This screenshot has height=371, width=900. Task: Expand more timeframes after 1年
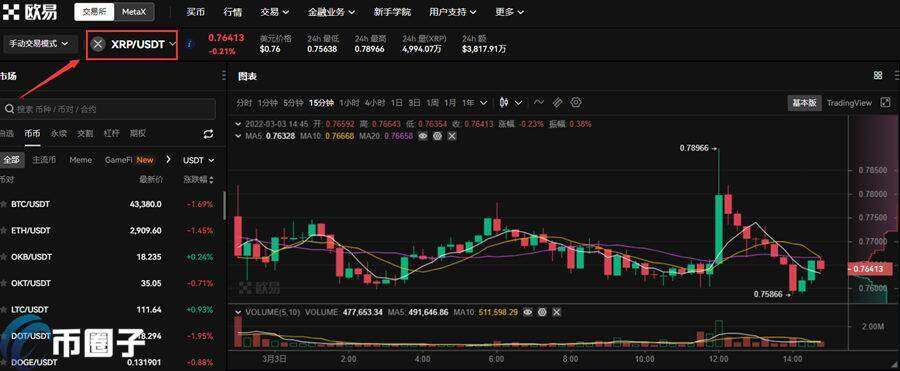tap(483, 103)
